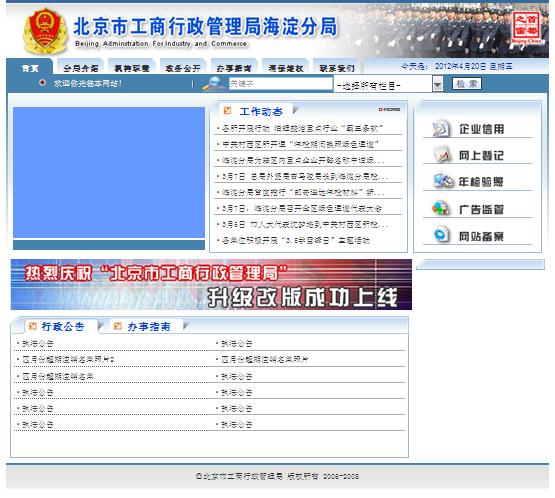Screen dimensions: 555x498
Task: Expand the arrow right of the 行政公告 tab
Action: 101,325
